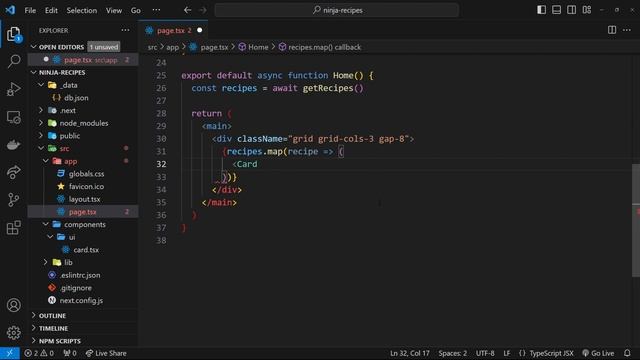This screenshot has width=640, height=360.
Task: Open Run and Debug view
Action: 13,89
